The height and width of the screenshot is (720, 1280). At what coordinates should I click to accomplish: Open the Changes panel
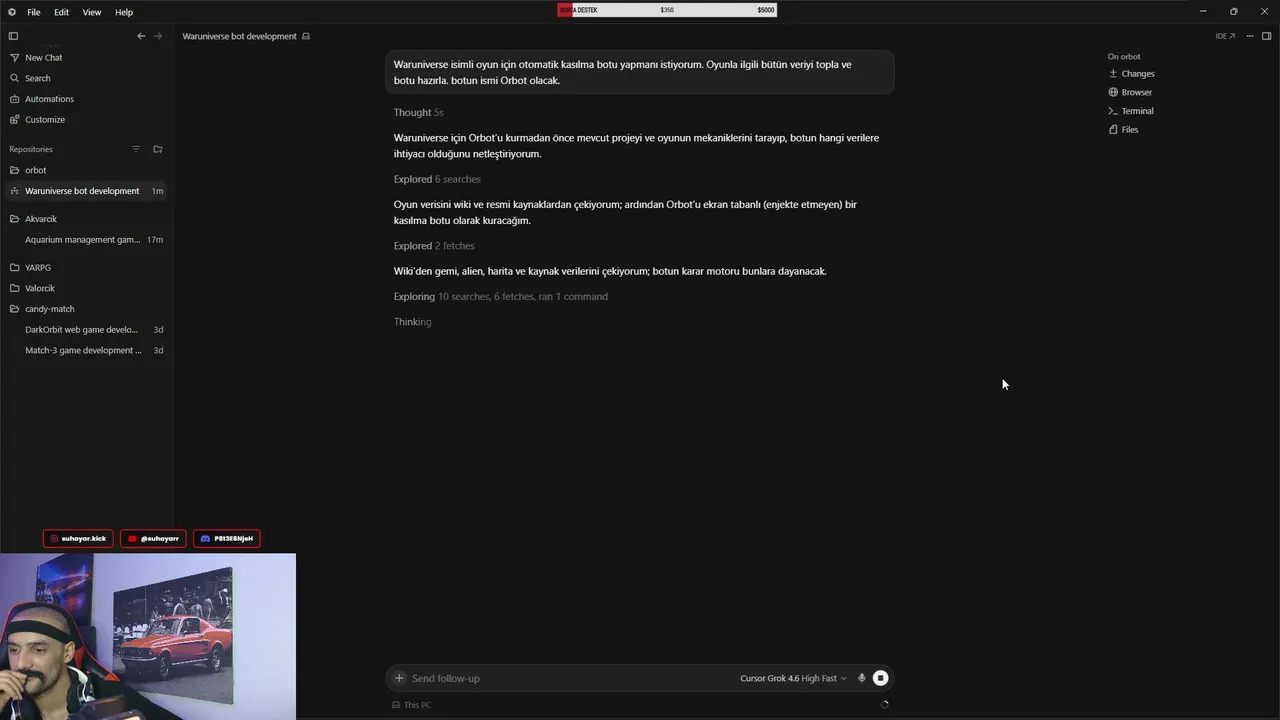point(1131,74)
